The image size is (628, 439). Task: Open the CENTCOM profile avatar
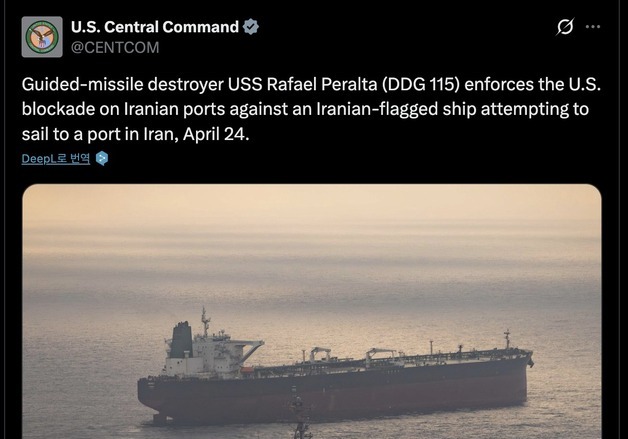click(42, 37)
